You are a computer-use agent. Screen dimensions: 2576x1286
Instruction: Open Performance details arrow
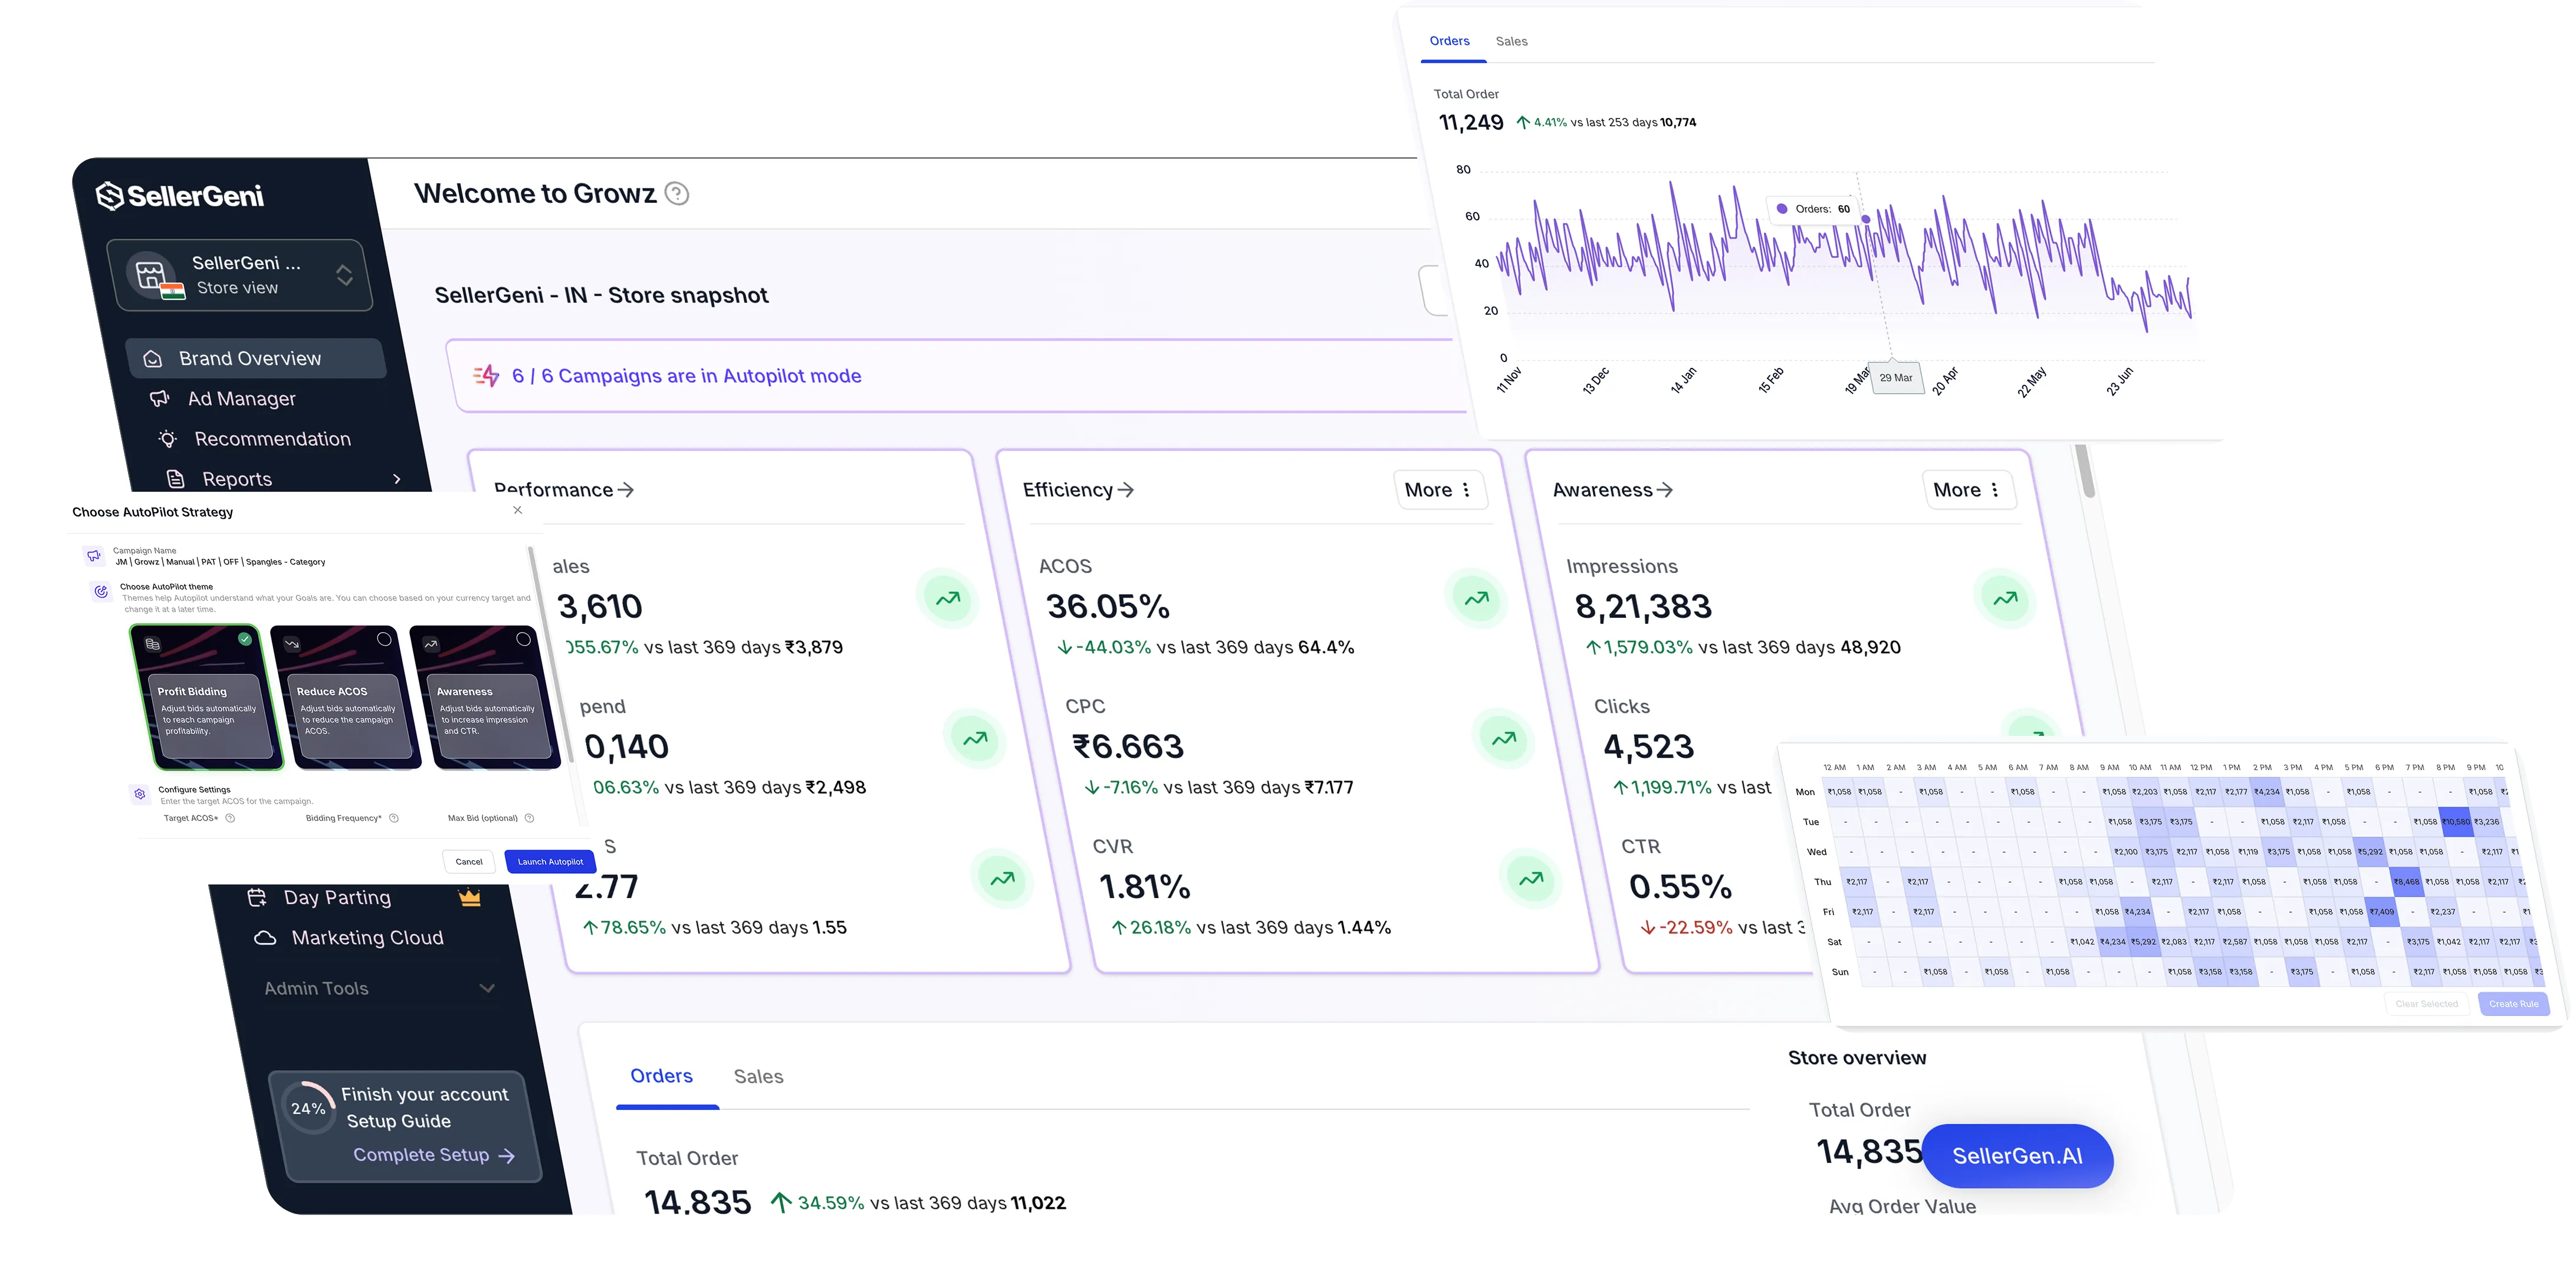[x=626, y=489]
